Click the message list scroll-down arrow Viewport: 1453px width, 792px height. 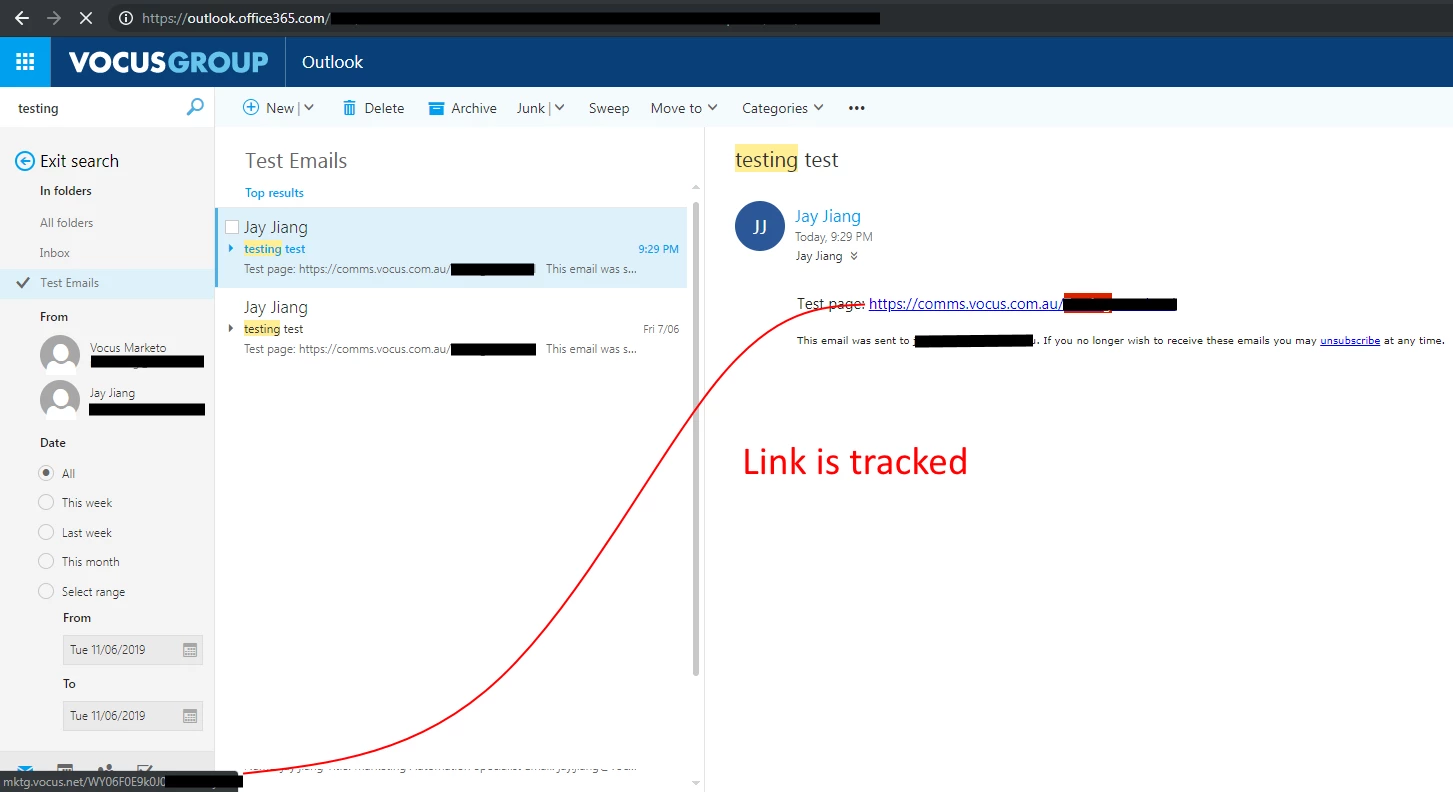(696, 783)
